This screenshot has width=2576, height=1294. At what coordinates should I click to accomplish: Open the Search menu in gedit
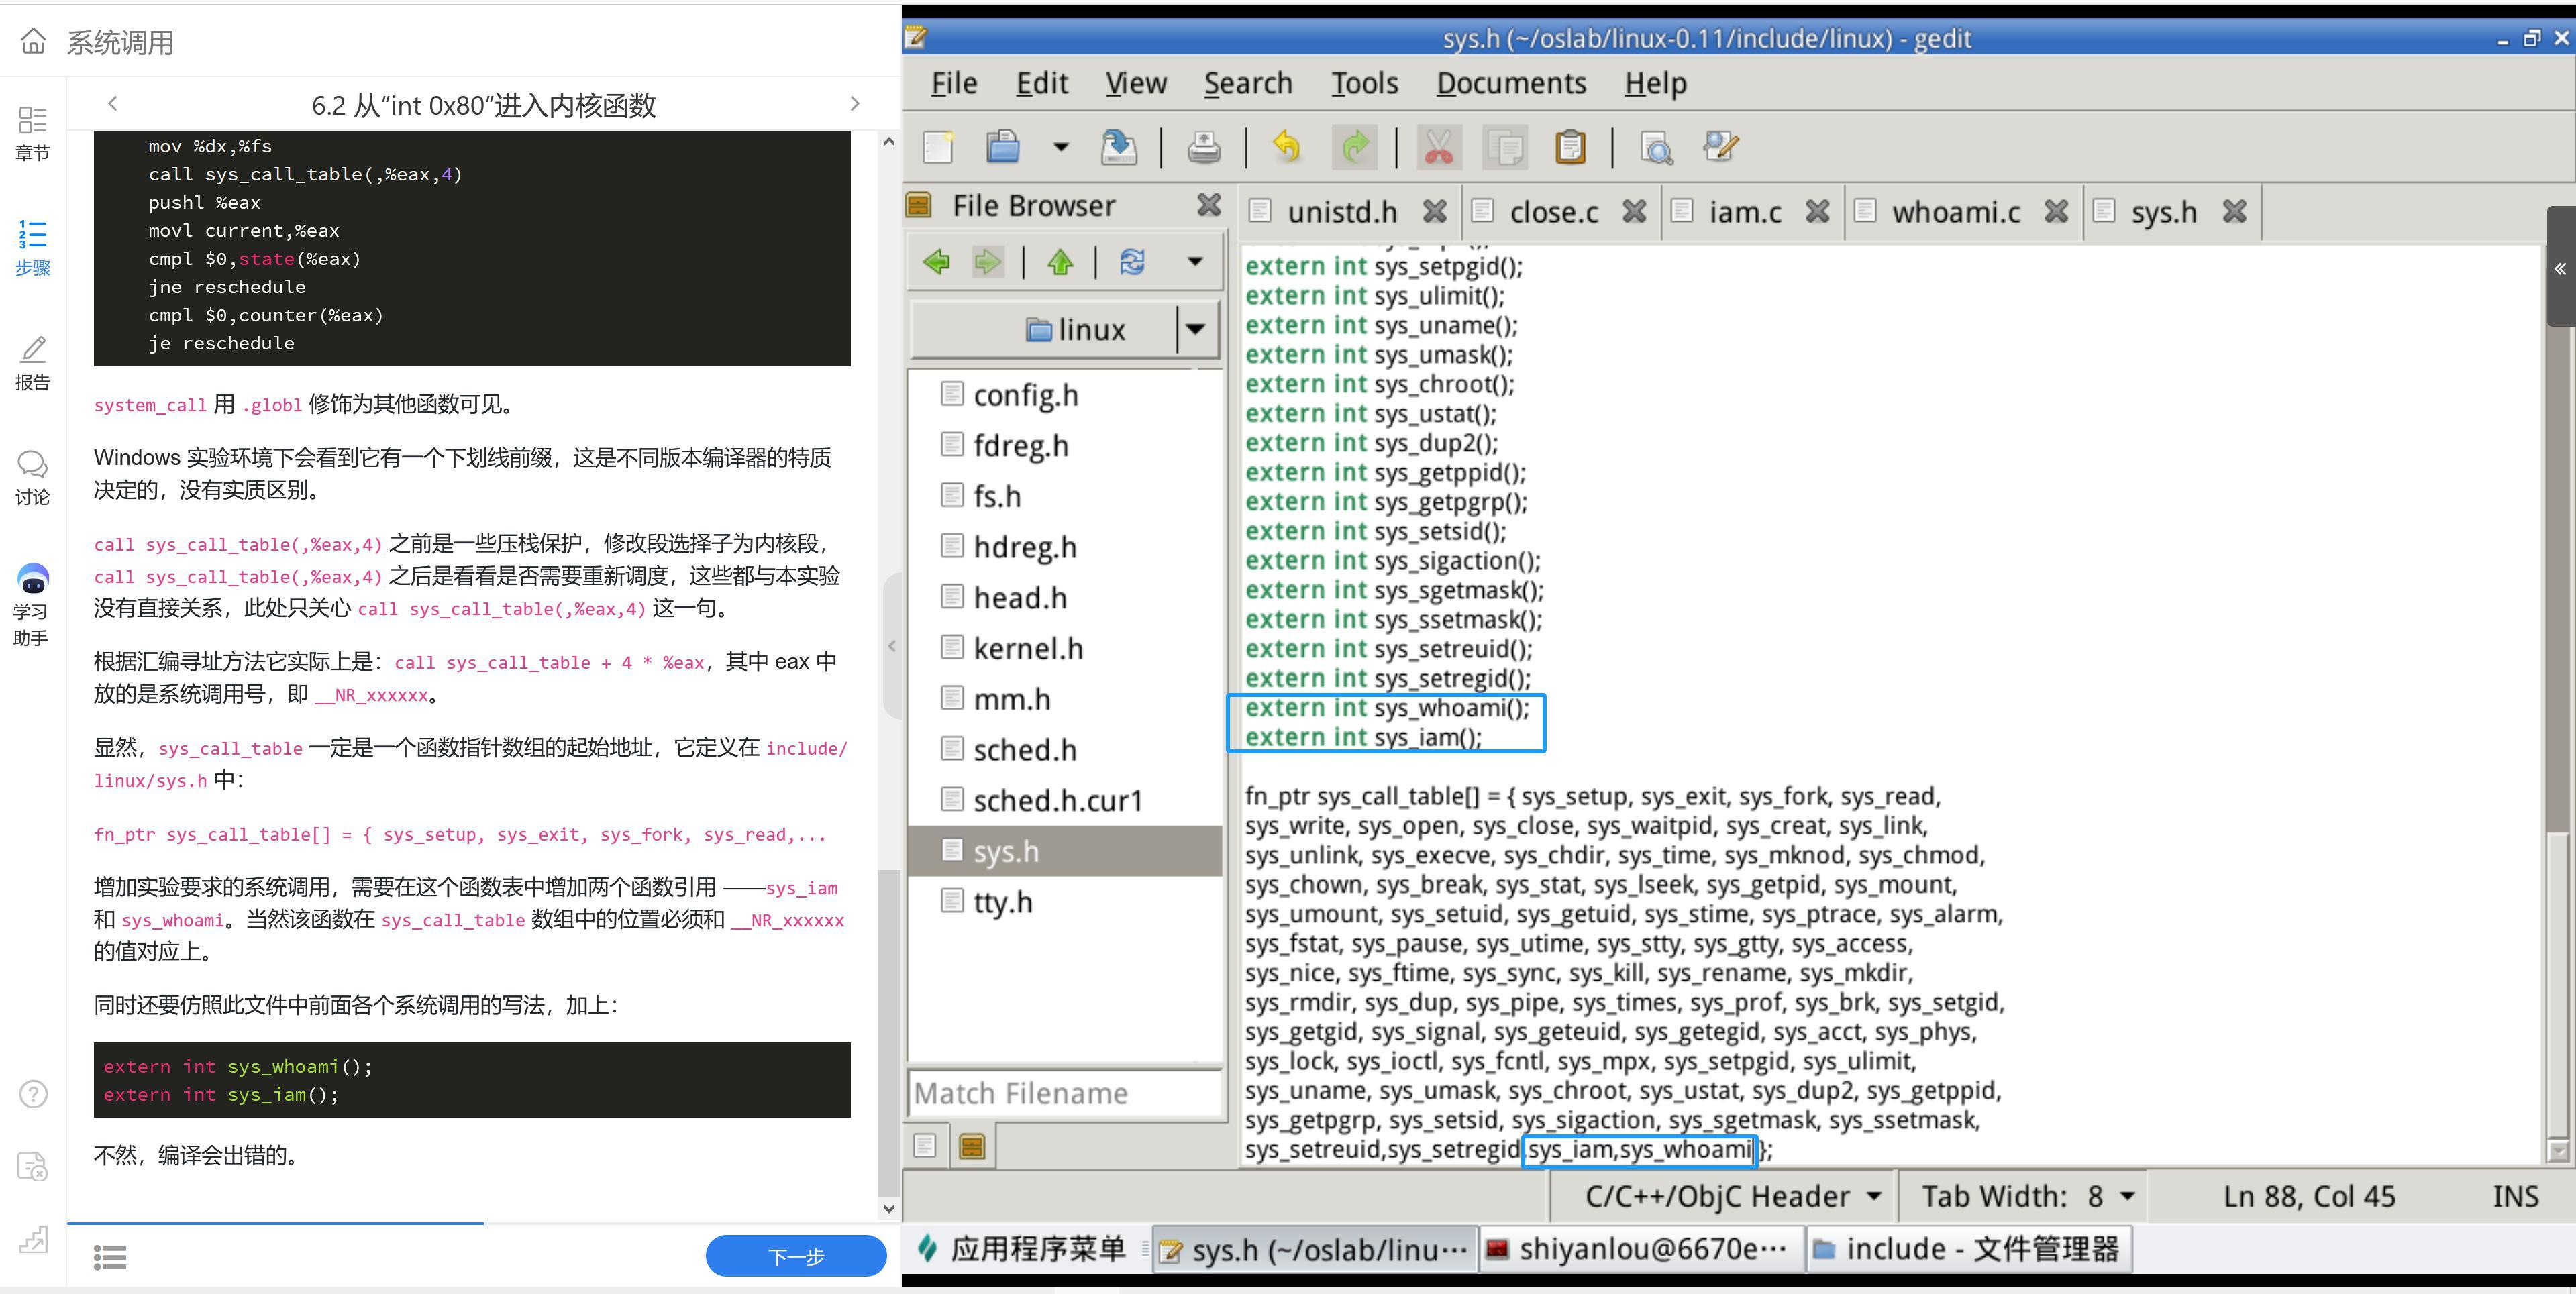pos(1248,83)
